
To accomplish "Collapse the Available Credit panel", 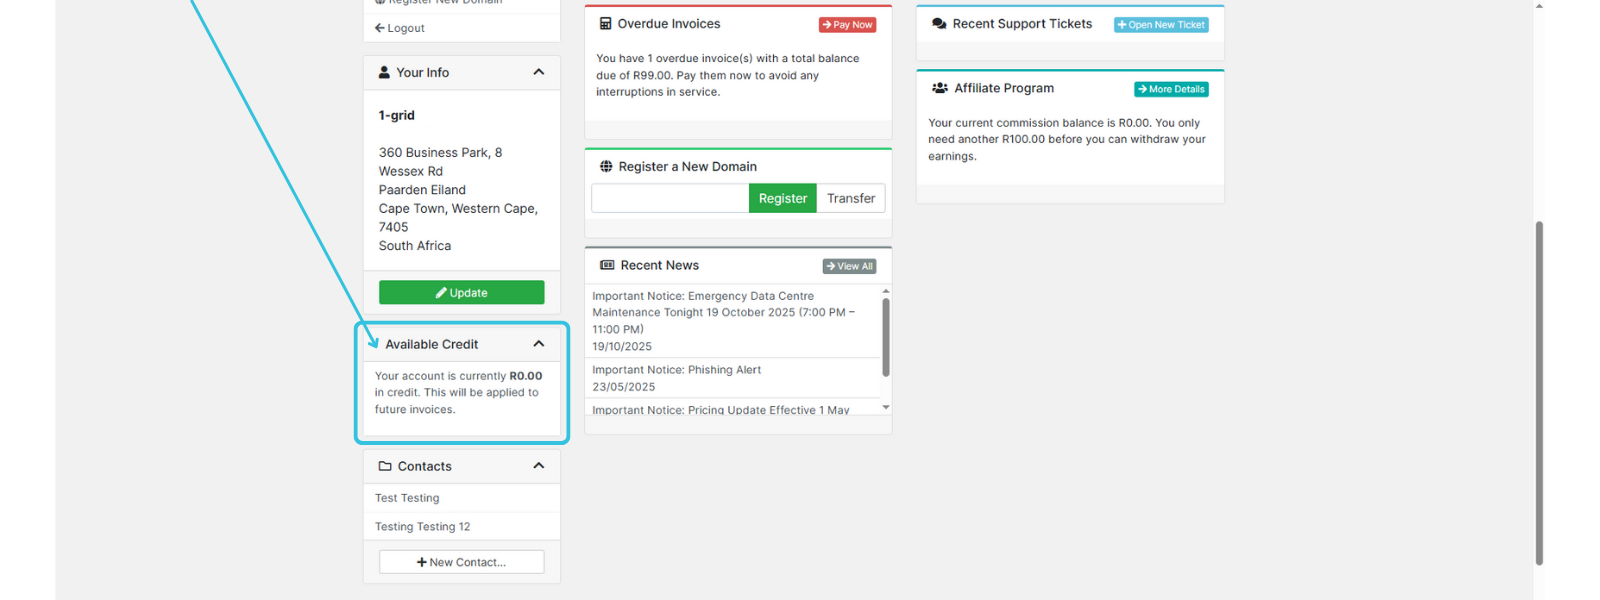I will click(538, 344).
